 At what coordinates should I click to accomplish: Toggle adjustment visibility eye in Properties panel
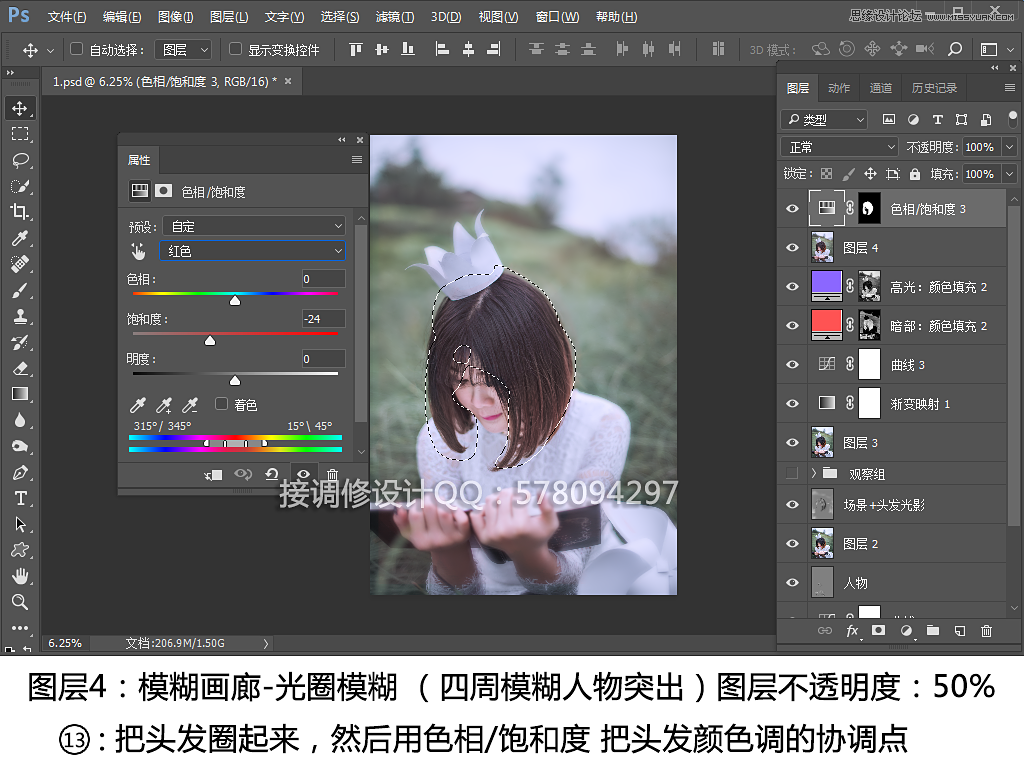point(303,474)
